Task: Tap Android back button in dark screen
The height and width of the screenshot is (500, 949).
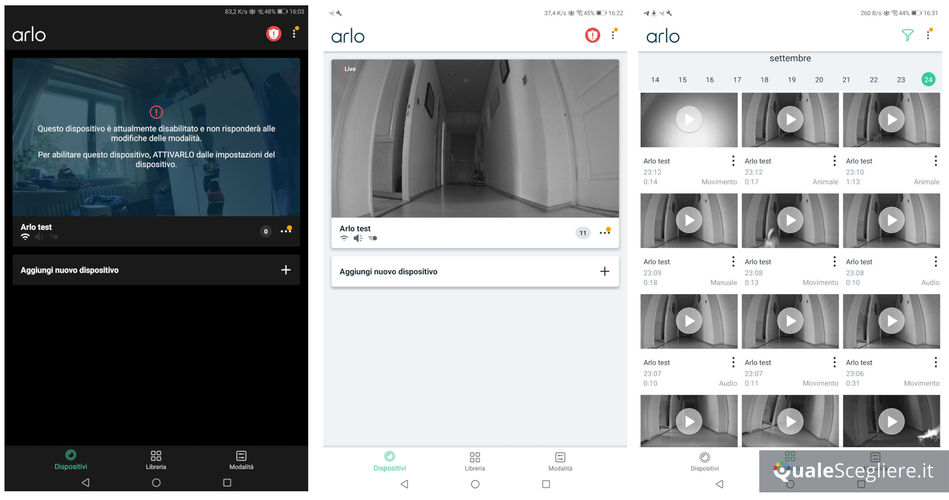Action: pyautogui.click(x=85, y=482)
